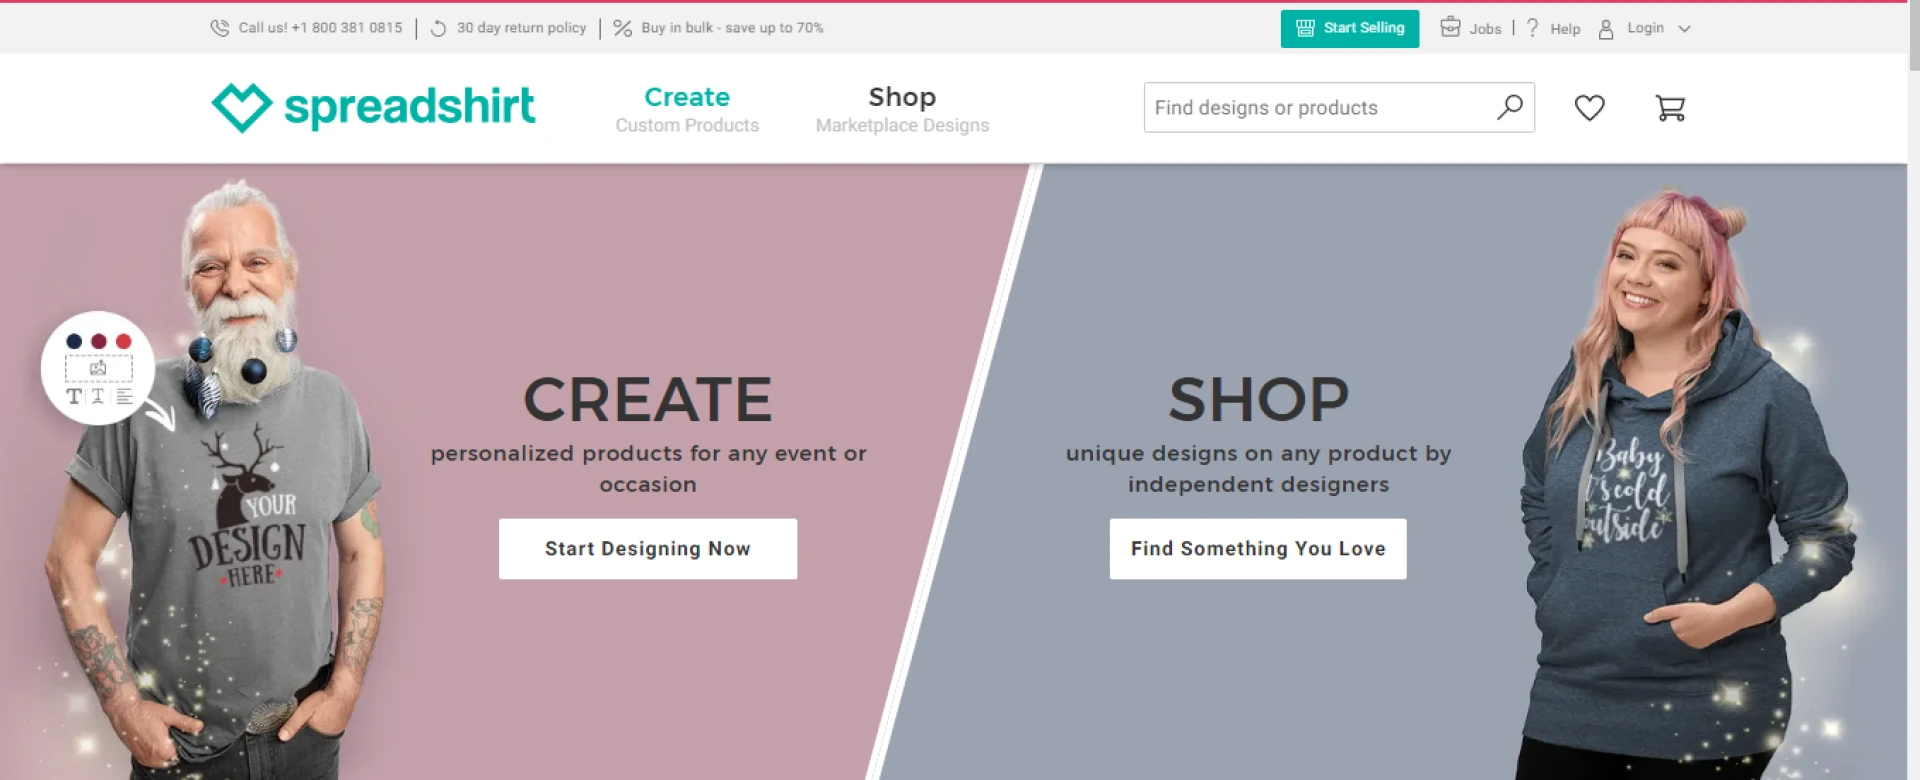This screenshot has width=1920, height=780.
Task: Click the question mark Help icon
Action: point(1532,27)
